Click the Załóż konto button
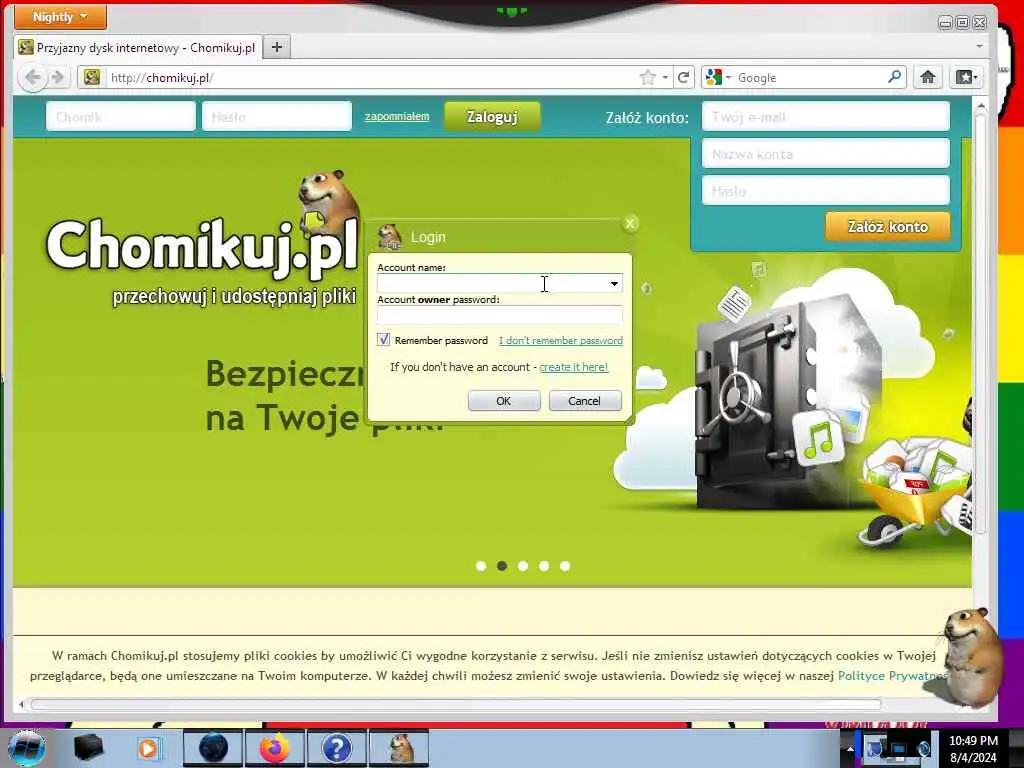Viewport: 1024px width, 768px height. [888, 227]
